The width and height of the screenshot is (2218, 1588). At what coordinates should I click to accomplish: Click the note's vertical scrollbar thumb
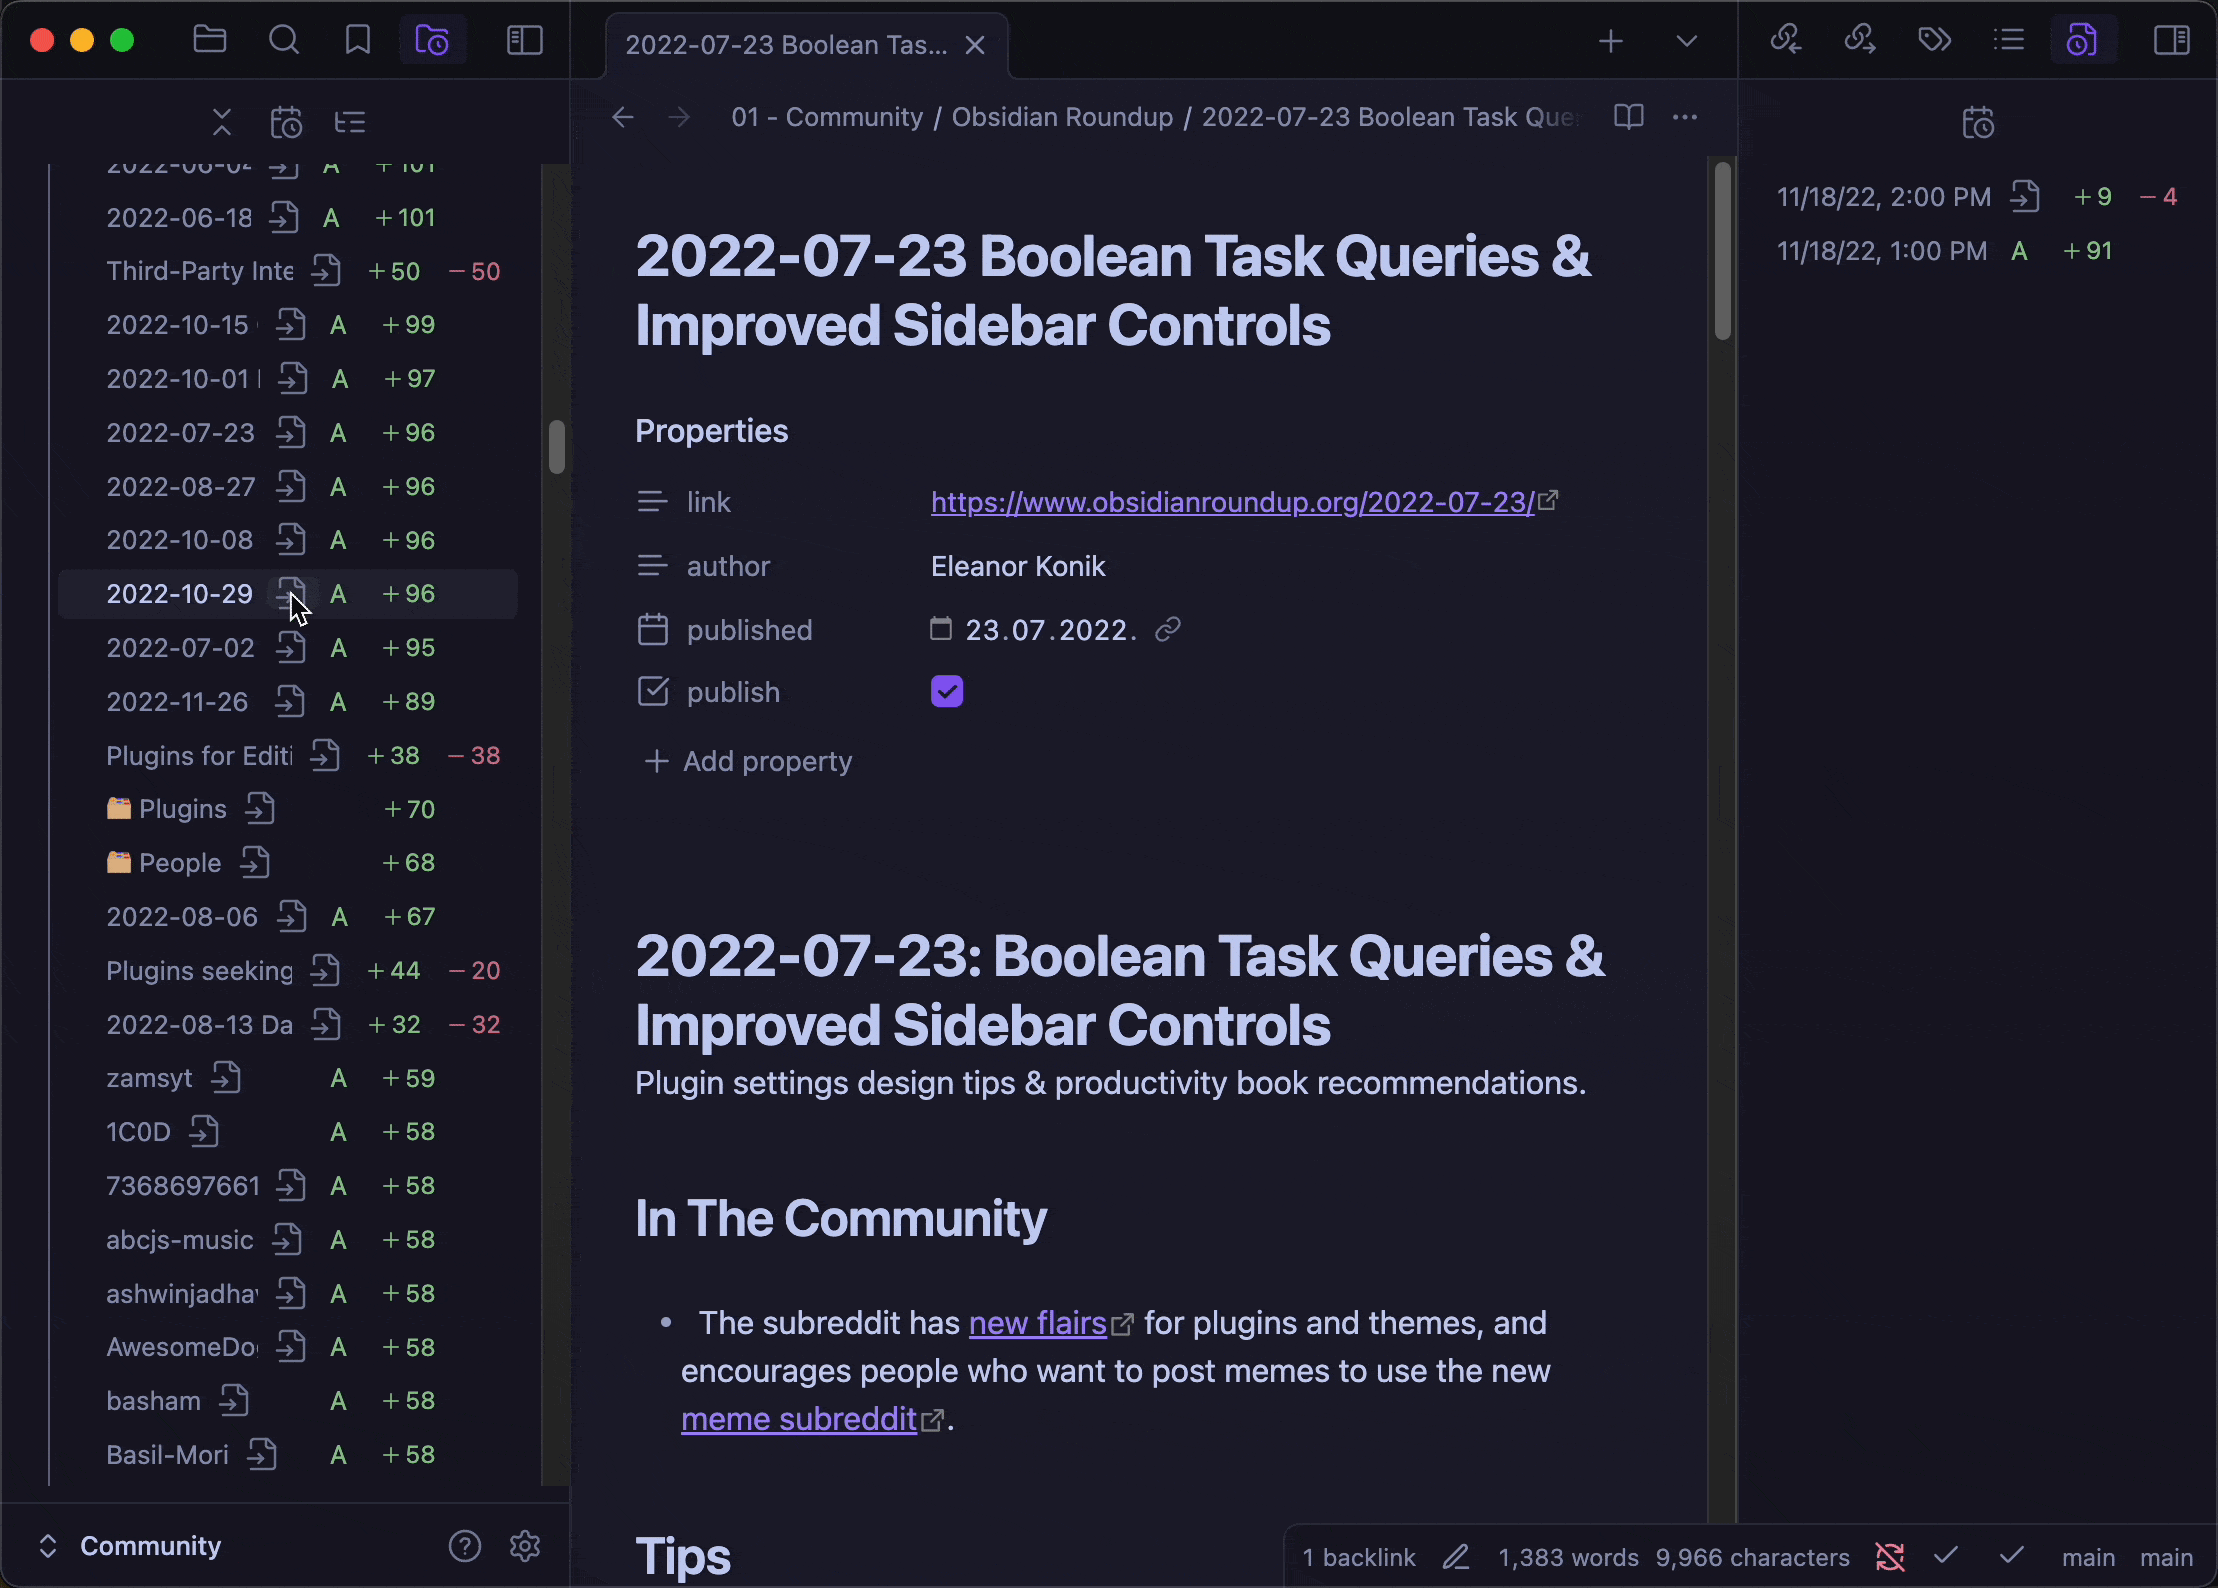1722,250
